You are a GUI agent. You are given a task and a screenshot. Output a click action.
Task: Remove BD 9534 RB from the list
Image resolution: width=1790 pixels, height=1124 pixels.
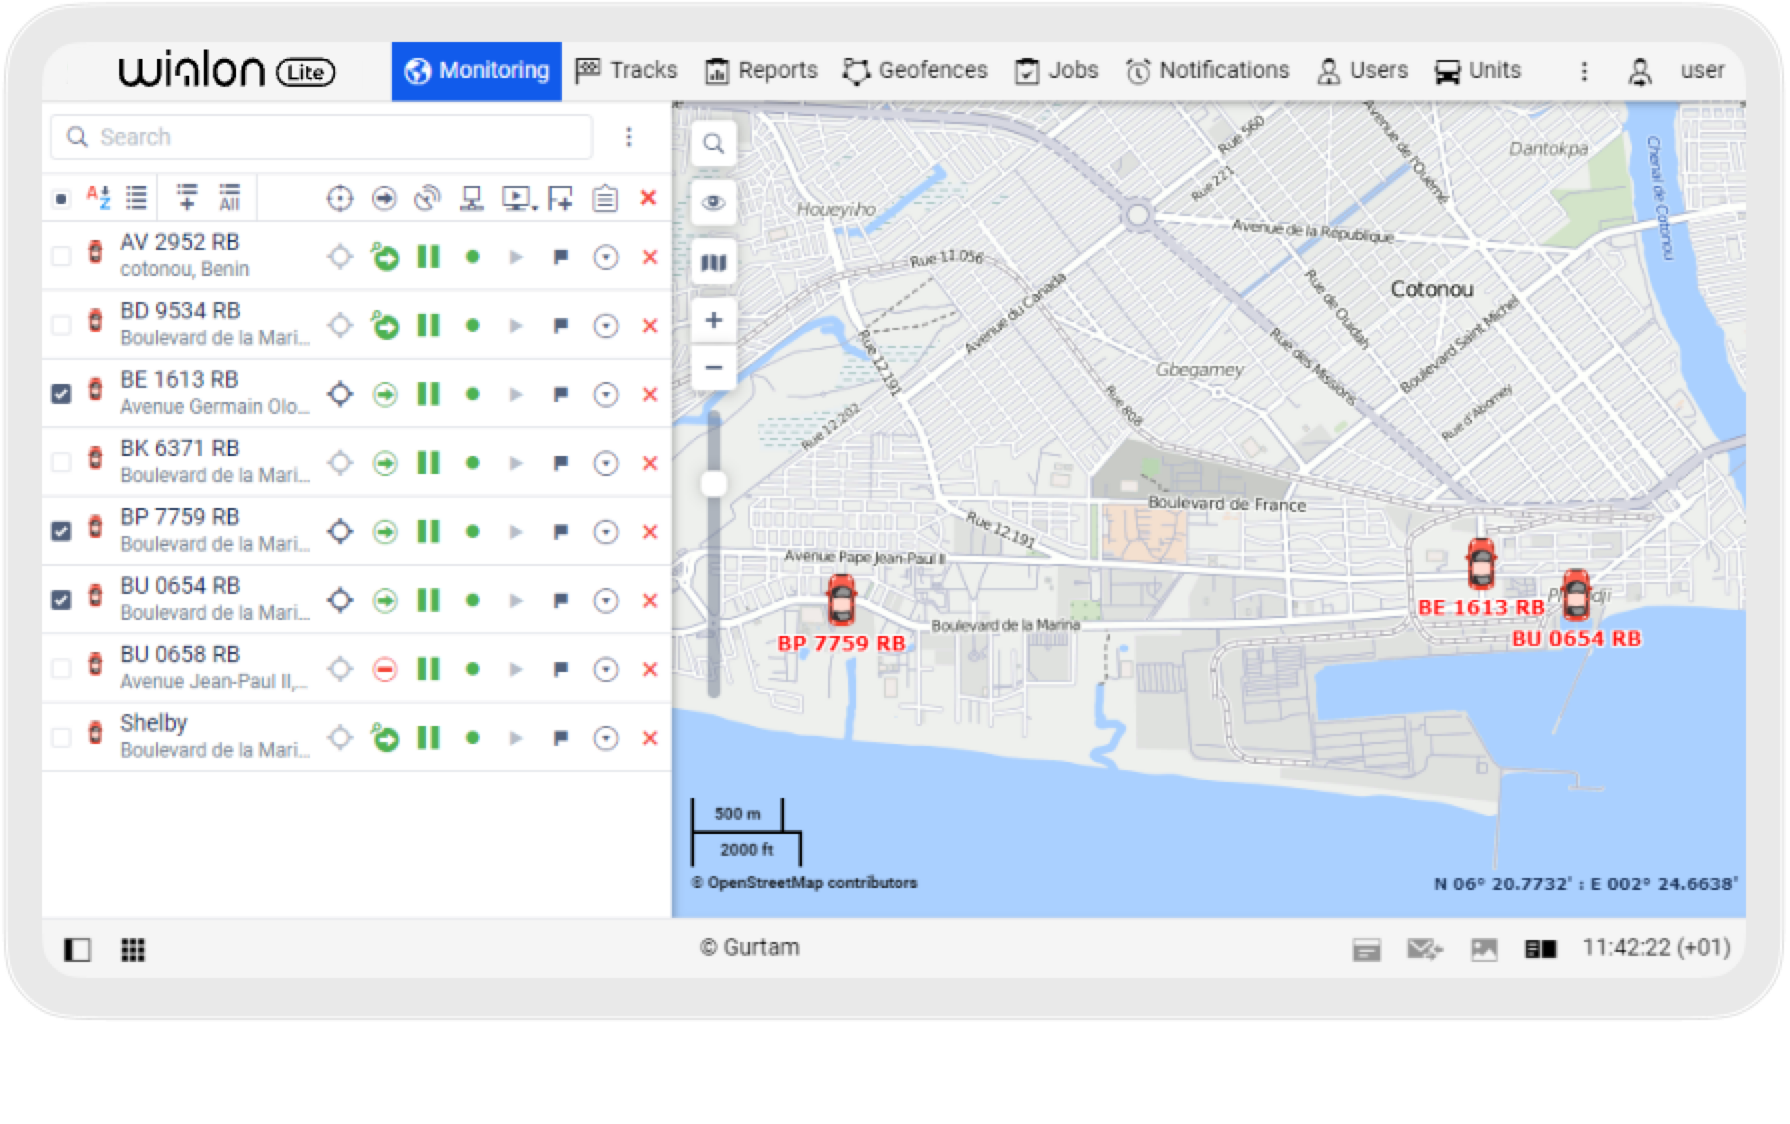pyautogui.click(x=650, y=325)
